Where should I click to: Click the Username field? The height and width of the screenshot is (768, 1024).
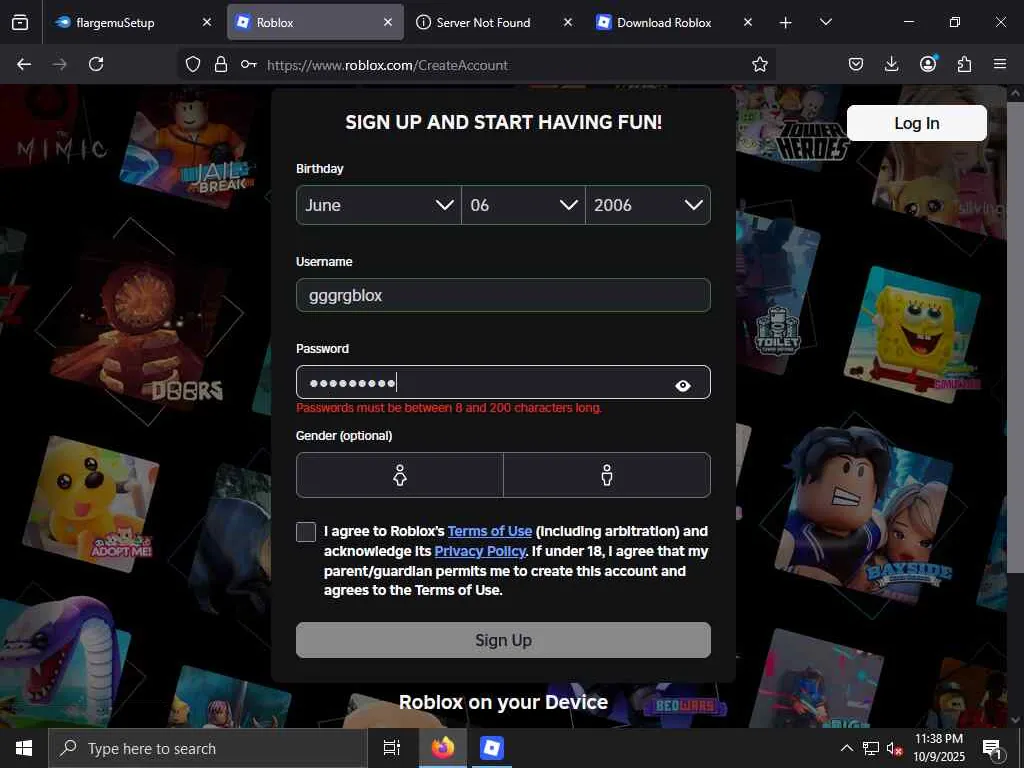coord(503,295)
